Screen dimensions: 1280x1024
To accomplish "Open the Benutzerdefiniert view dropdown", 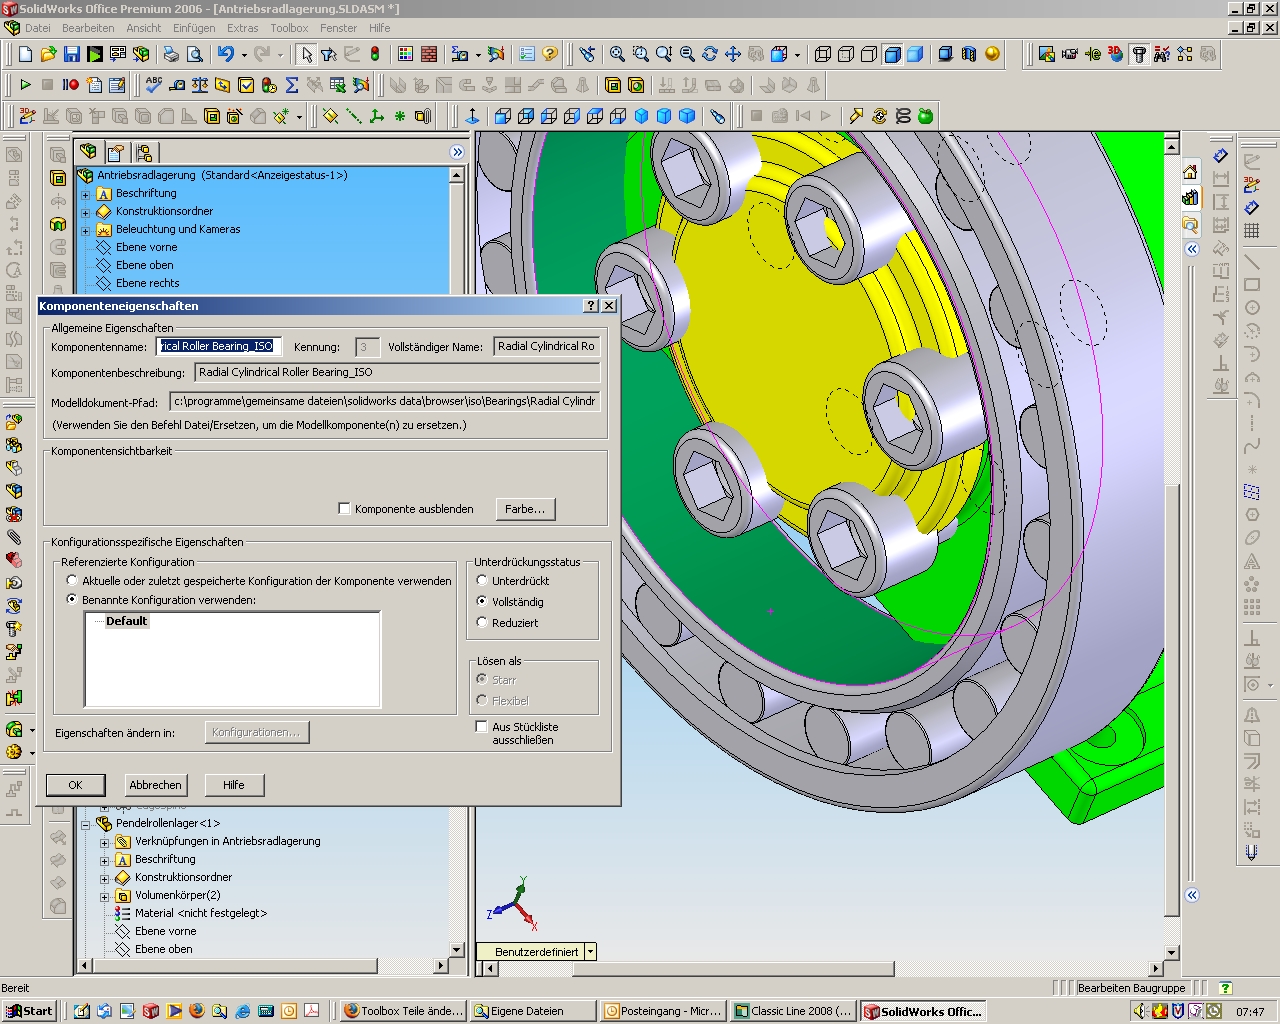I will pyautogui.click(x=590, y=952).
